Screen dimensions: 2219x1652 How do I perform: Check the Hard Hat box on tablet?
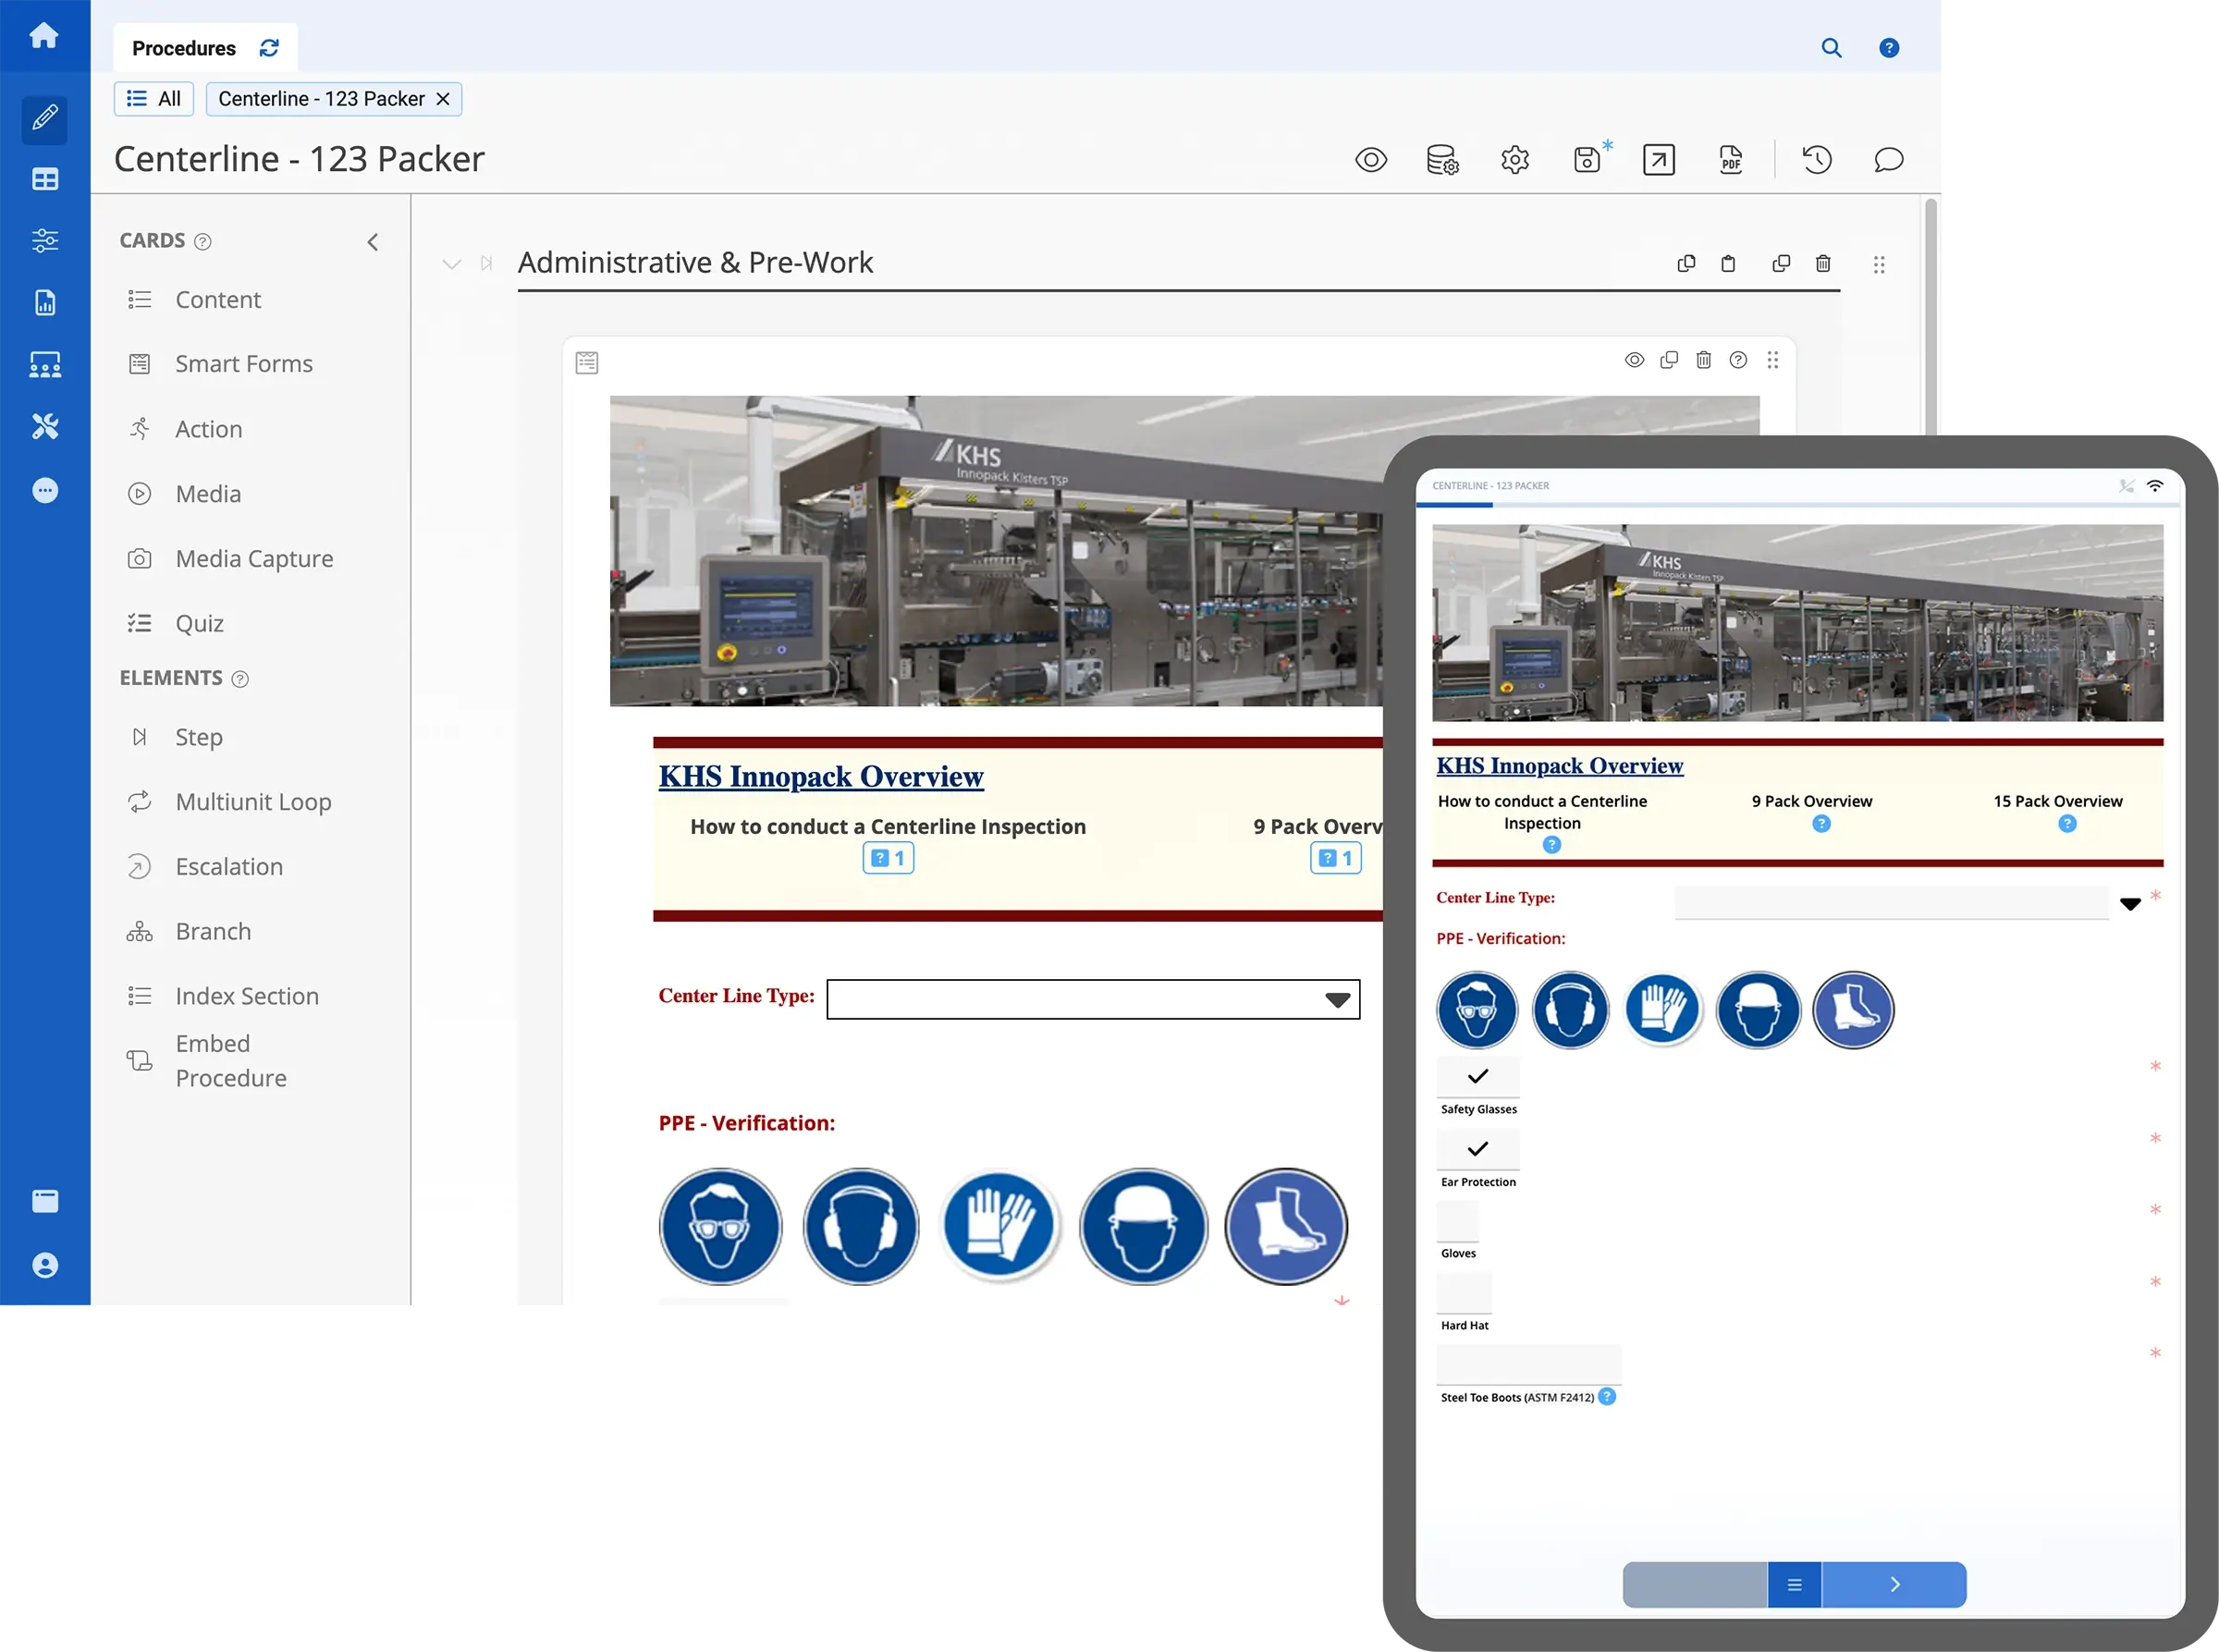point(1464,1292)
